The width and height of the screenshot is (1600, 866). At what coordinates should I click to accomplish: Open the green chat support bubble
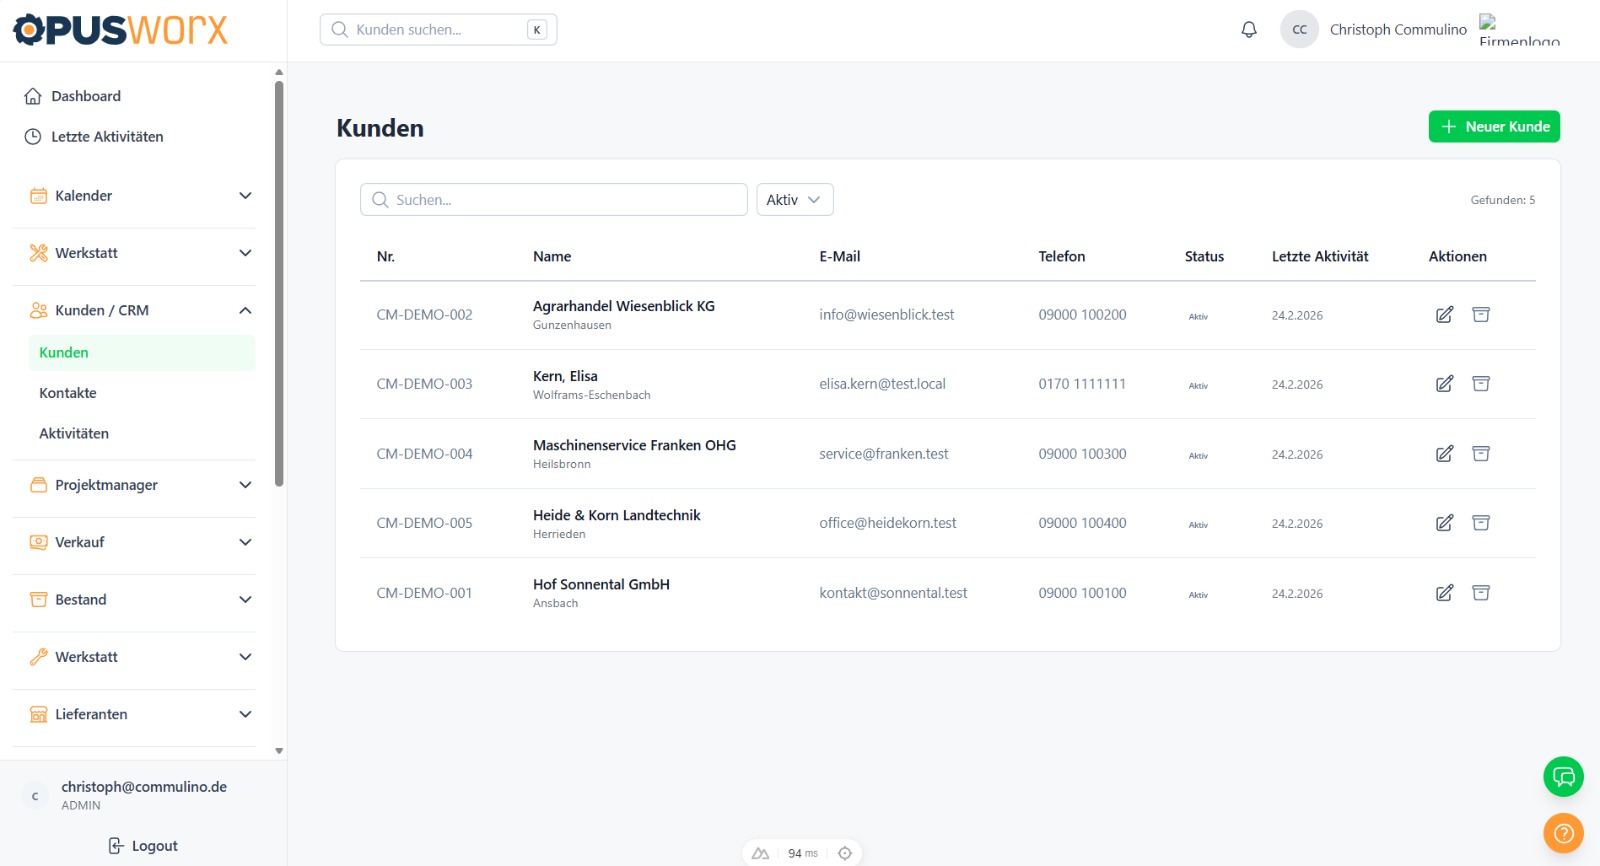pos(1563,777)
